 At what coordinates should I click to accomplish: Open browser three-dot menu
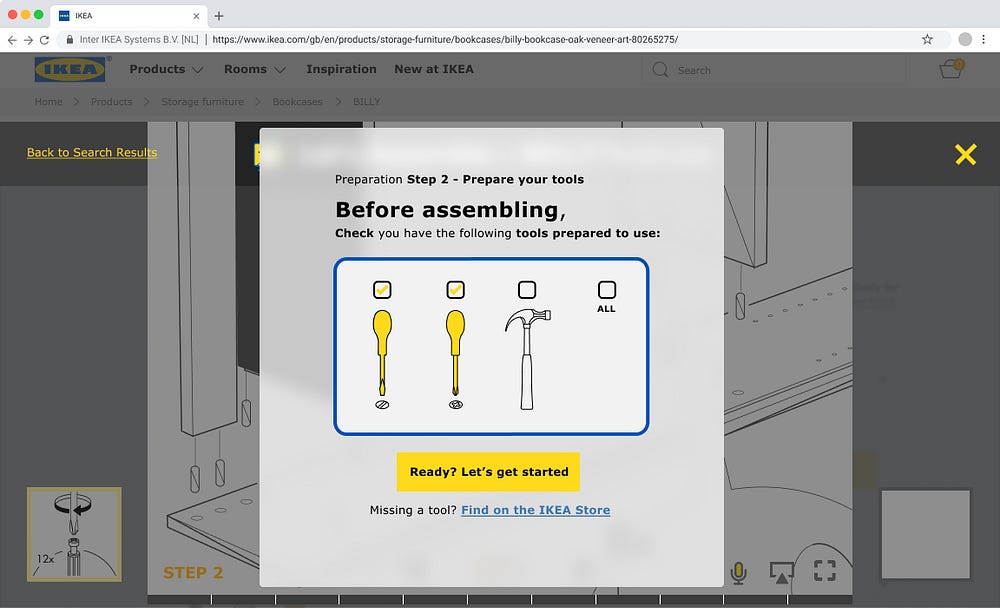[984, 40]
